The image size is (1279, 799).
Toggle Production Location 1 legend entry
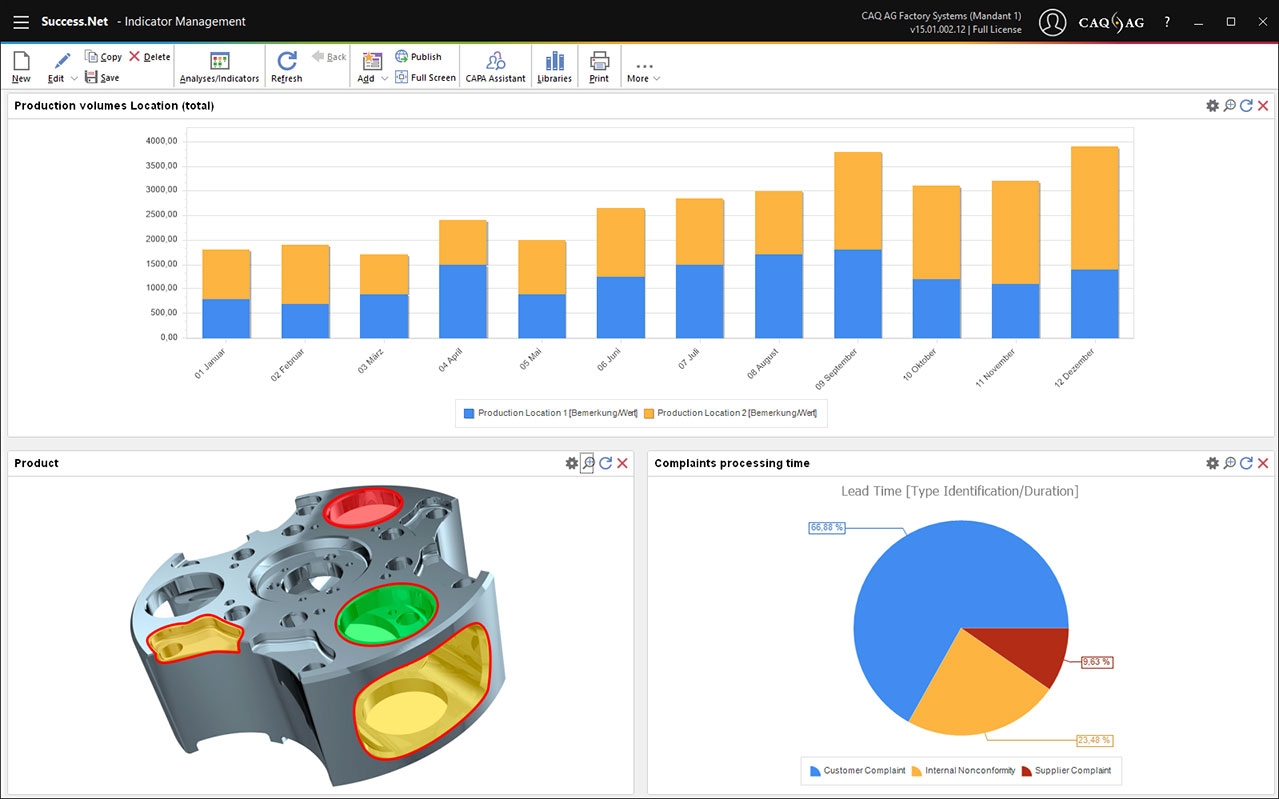coord(550,413)
